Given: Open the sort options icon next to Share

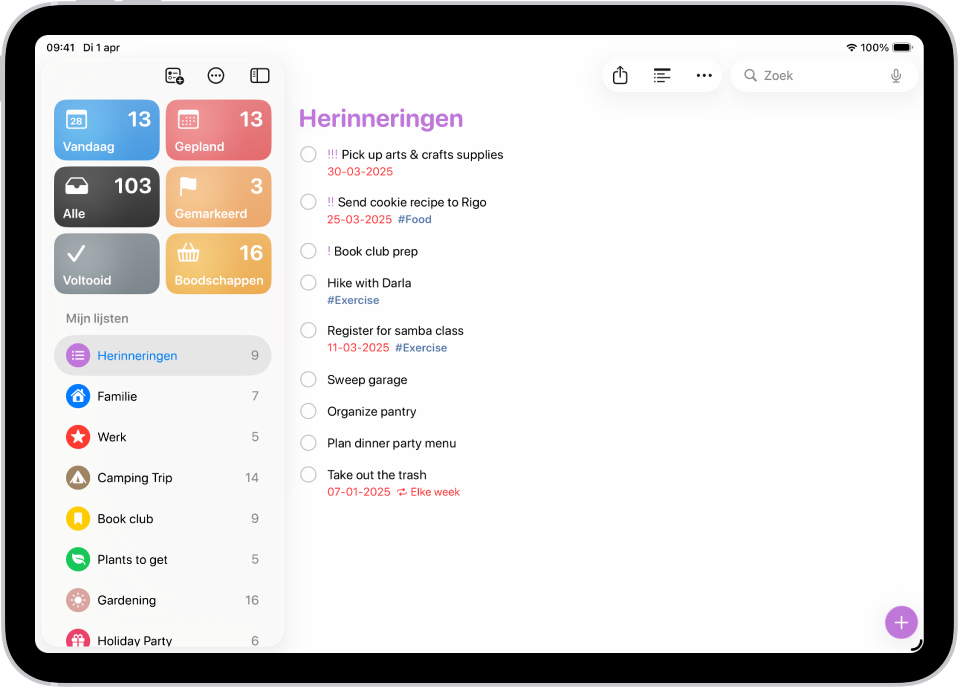Looking at the screenshot, I should [662, 75].
